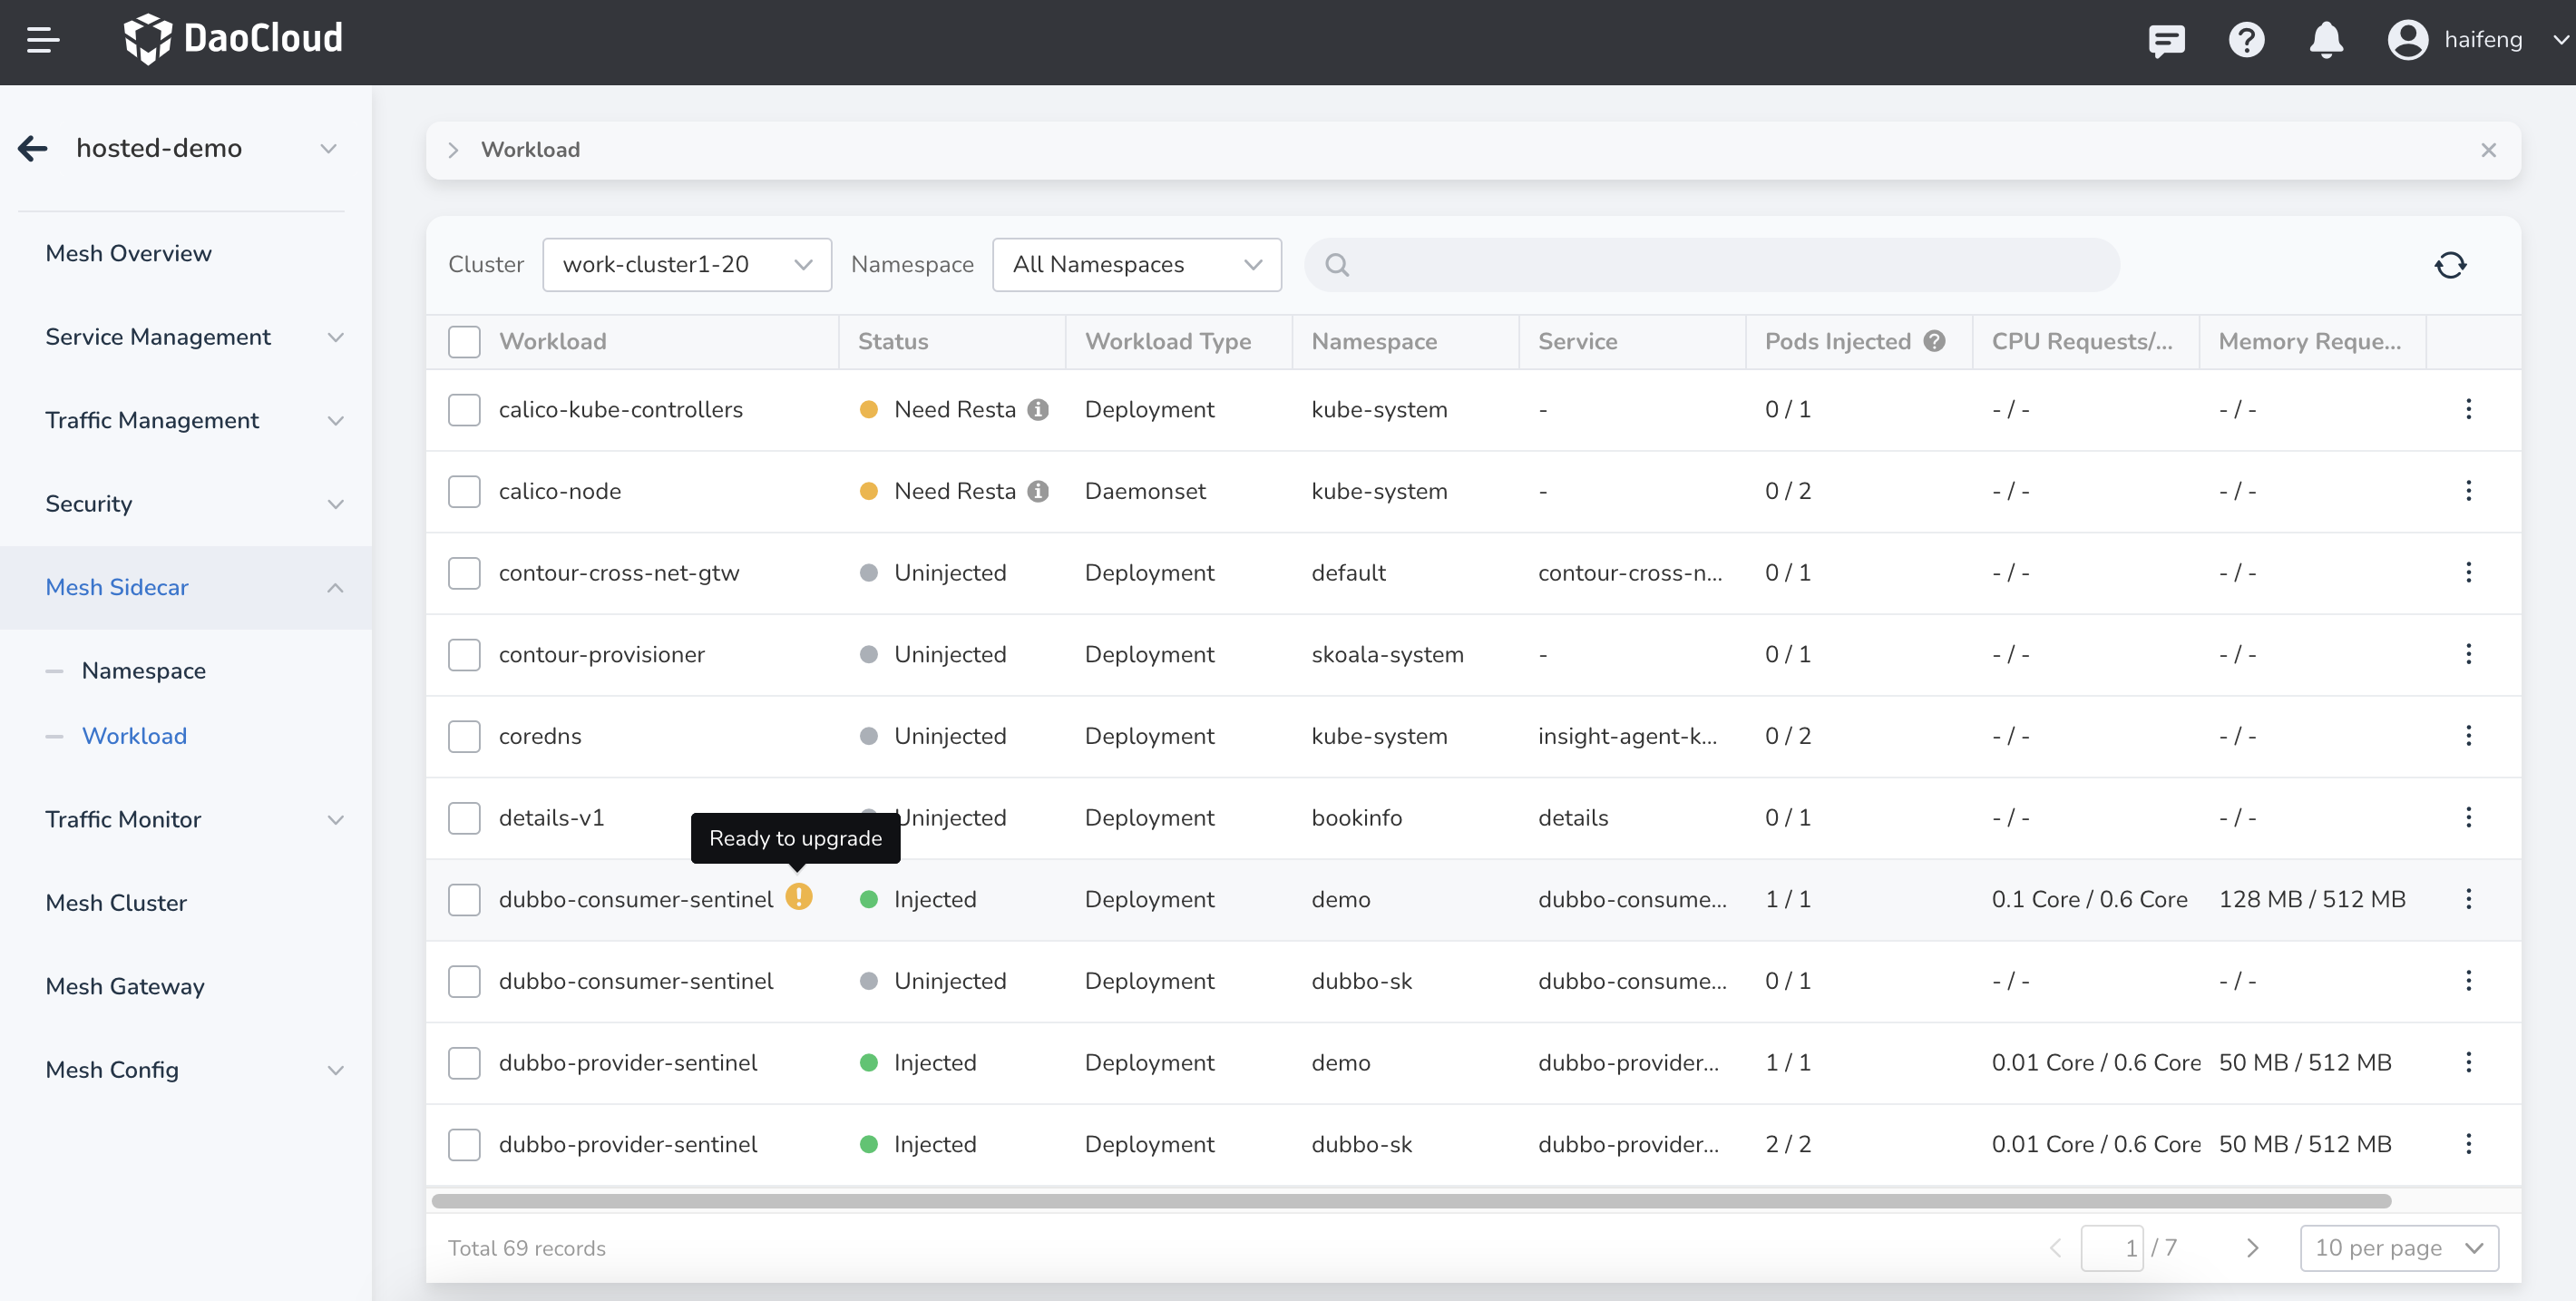Open actions menu for coredns
The width and height of the screenshot is (2576, 1301).
pos(2469,736)
